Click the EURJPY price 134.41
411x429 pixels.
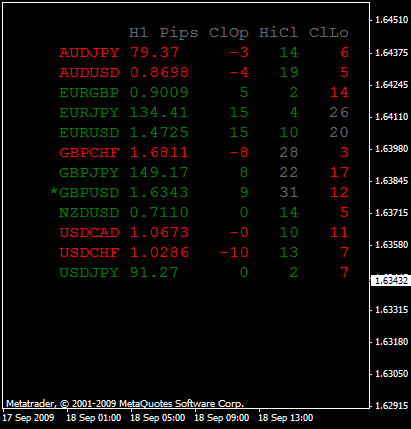point(159,113)
